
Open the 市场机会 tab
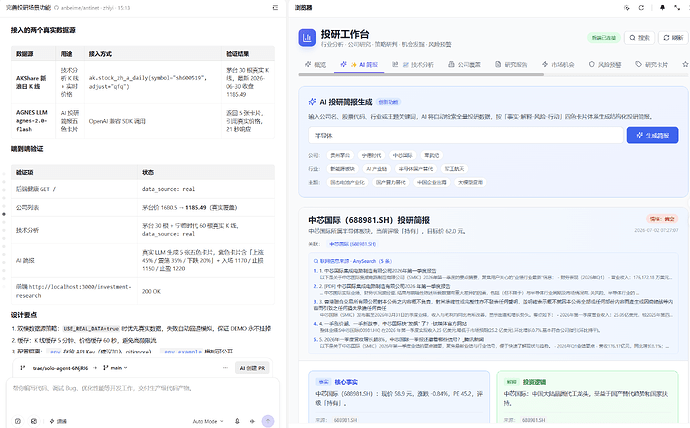pos(558,65)
